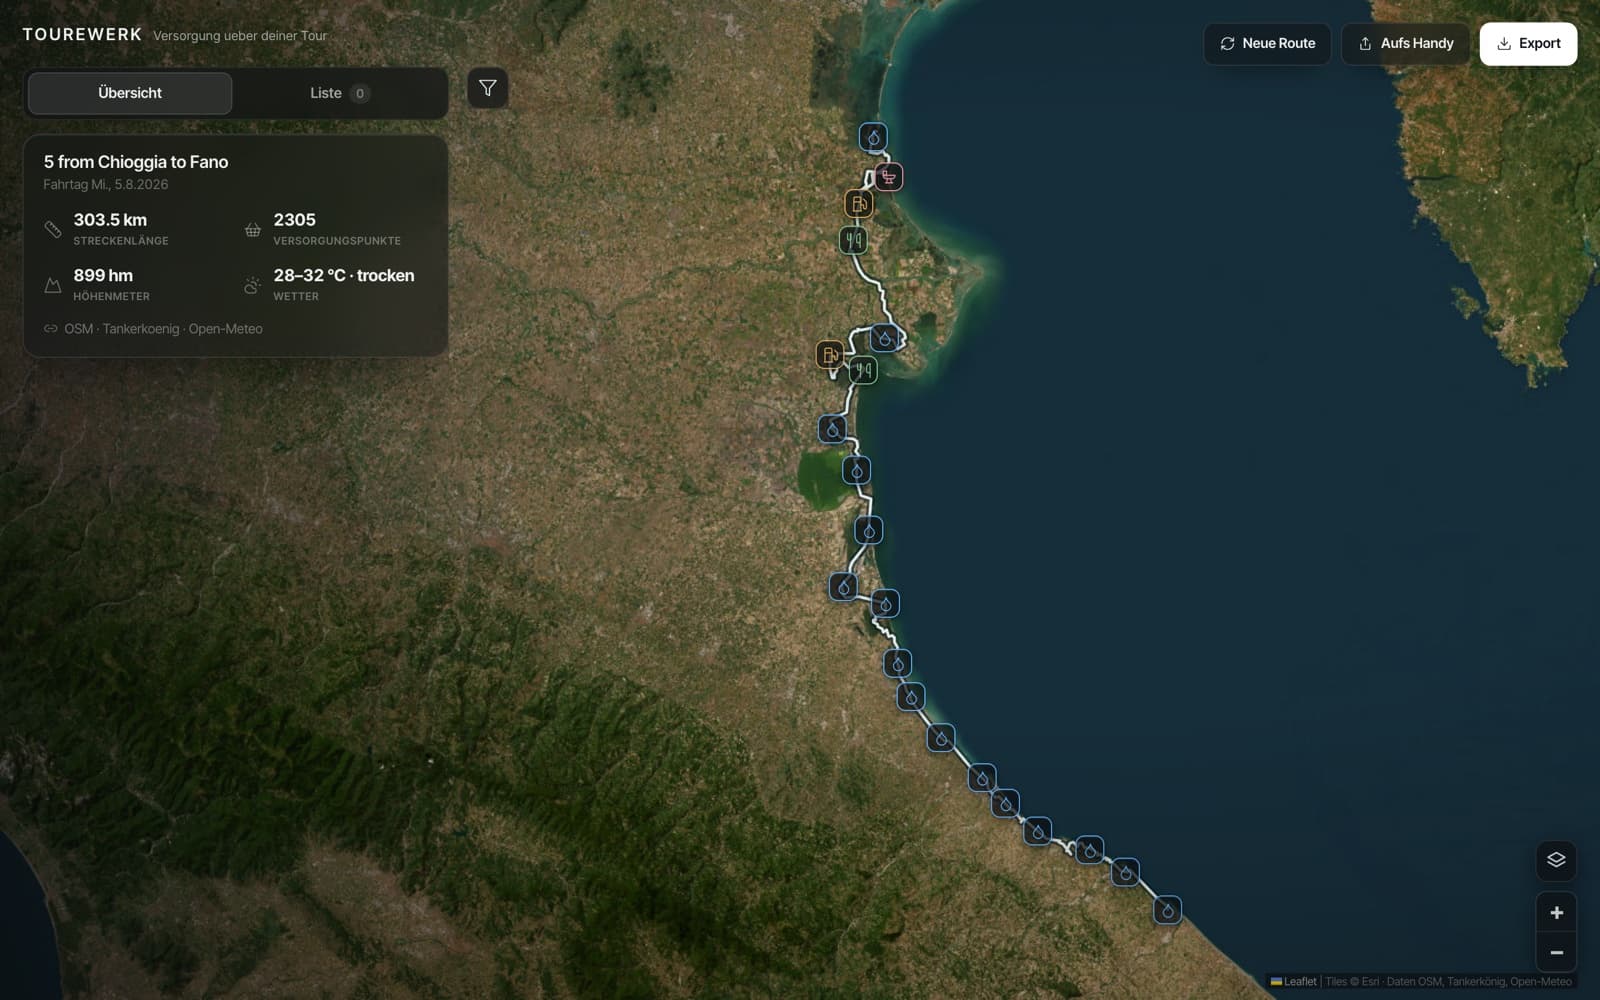
Task: Click the title '5 from Chioggia to Fano'
Action: point(136,162)
